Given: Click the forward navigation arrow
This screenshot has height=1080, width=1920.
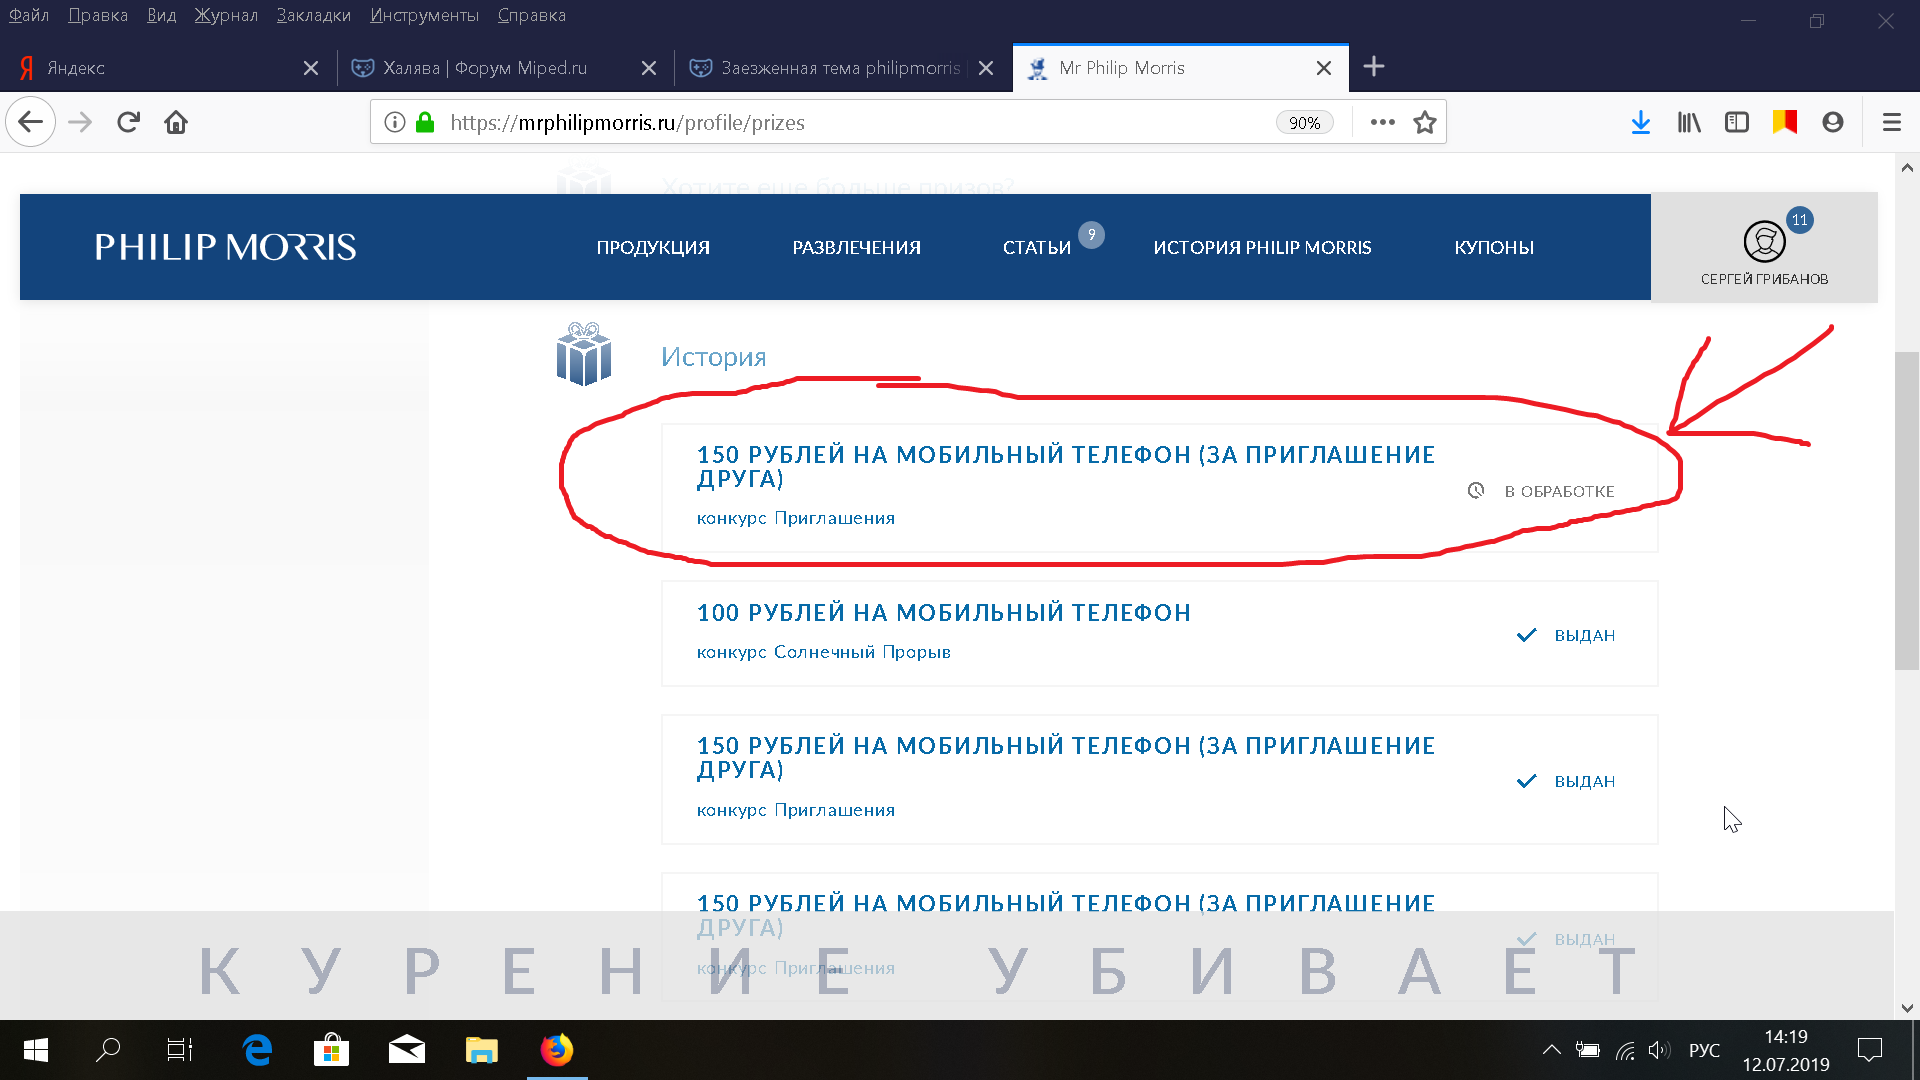Looking at the screenshot, I should pyautogui.click(x=80, y=122).
